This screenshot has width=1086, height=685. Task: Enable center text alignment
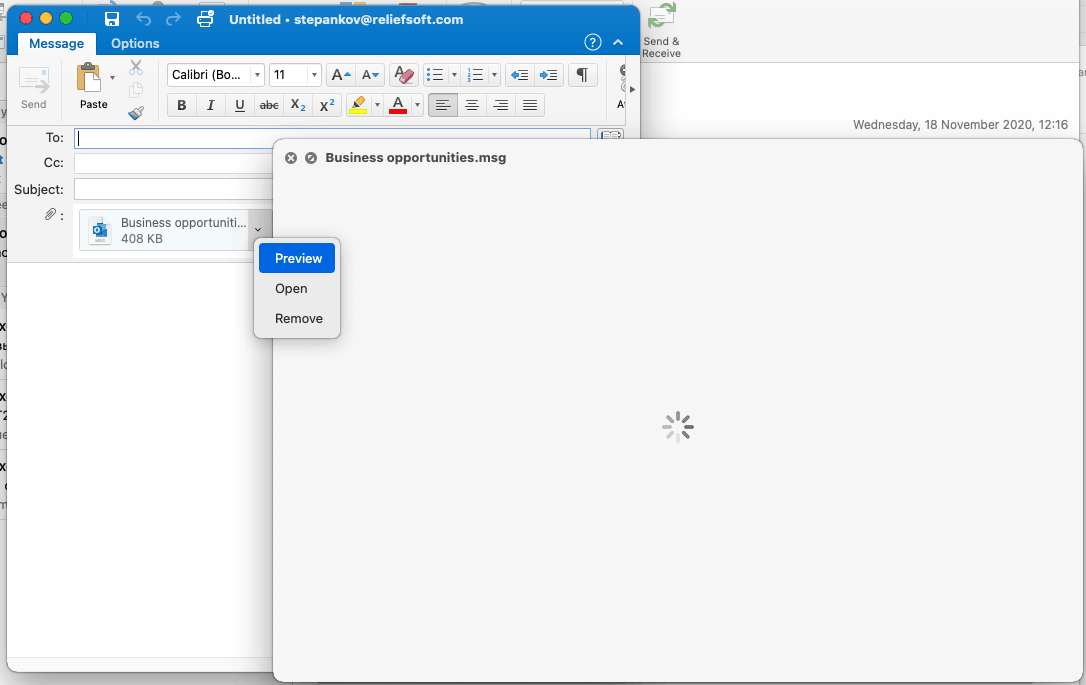tap(472, 105)
